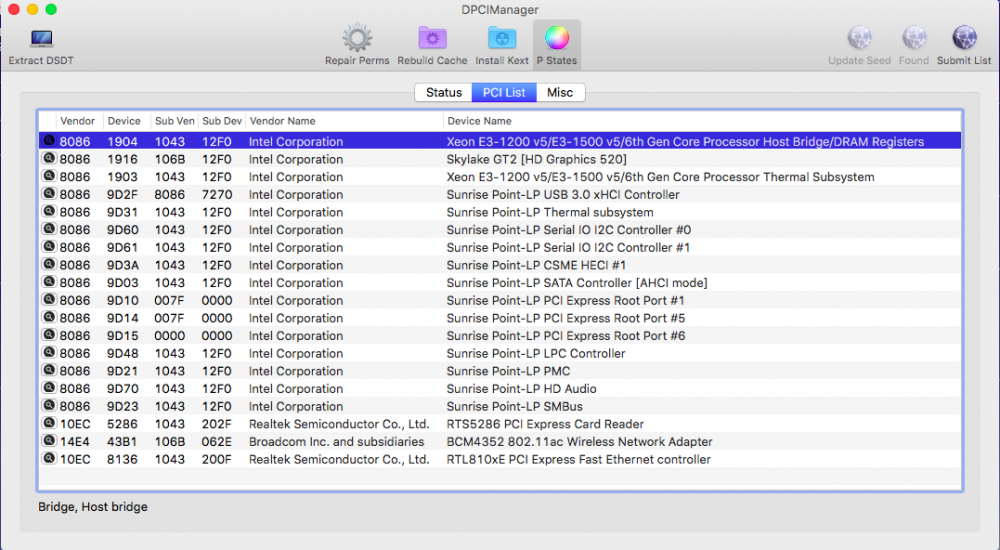Click the search icon on LPC Controller row
Screen dimensions: 1000x550
coord(49,352)
